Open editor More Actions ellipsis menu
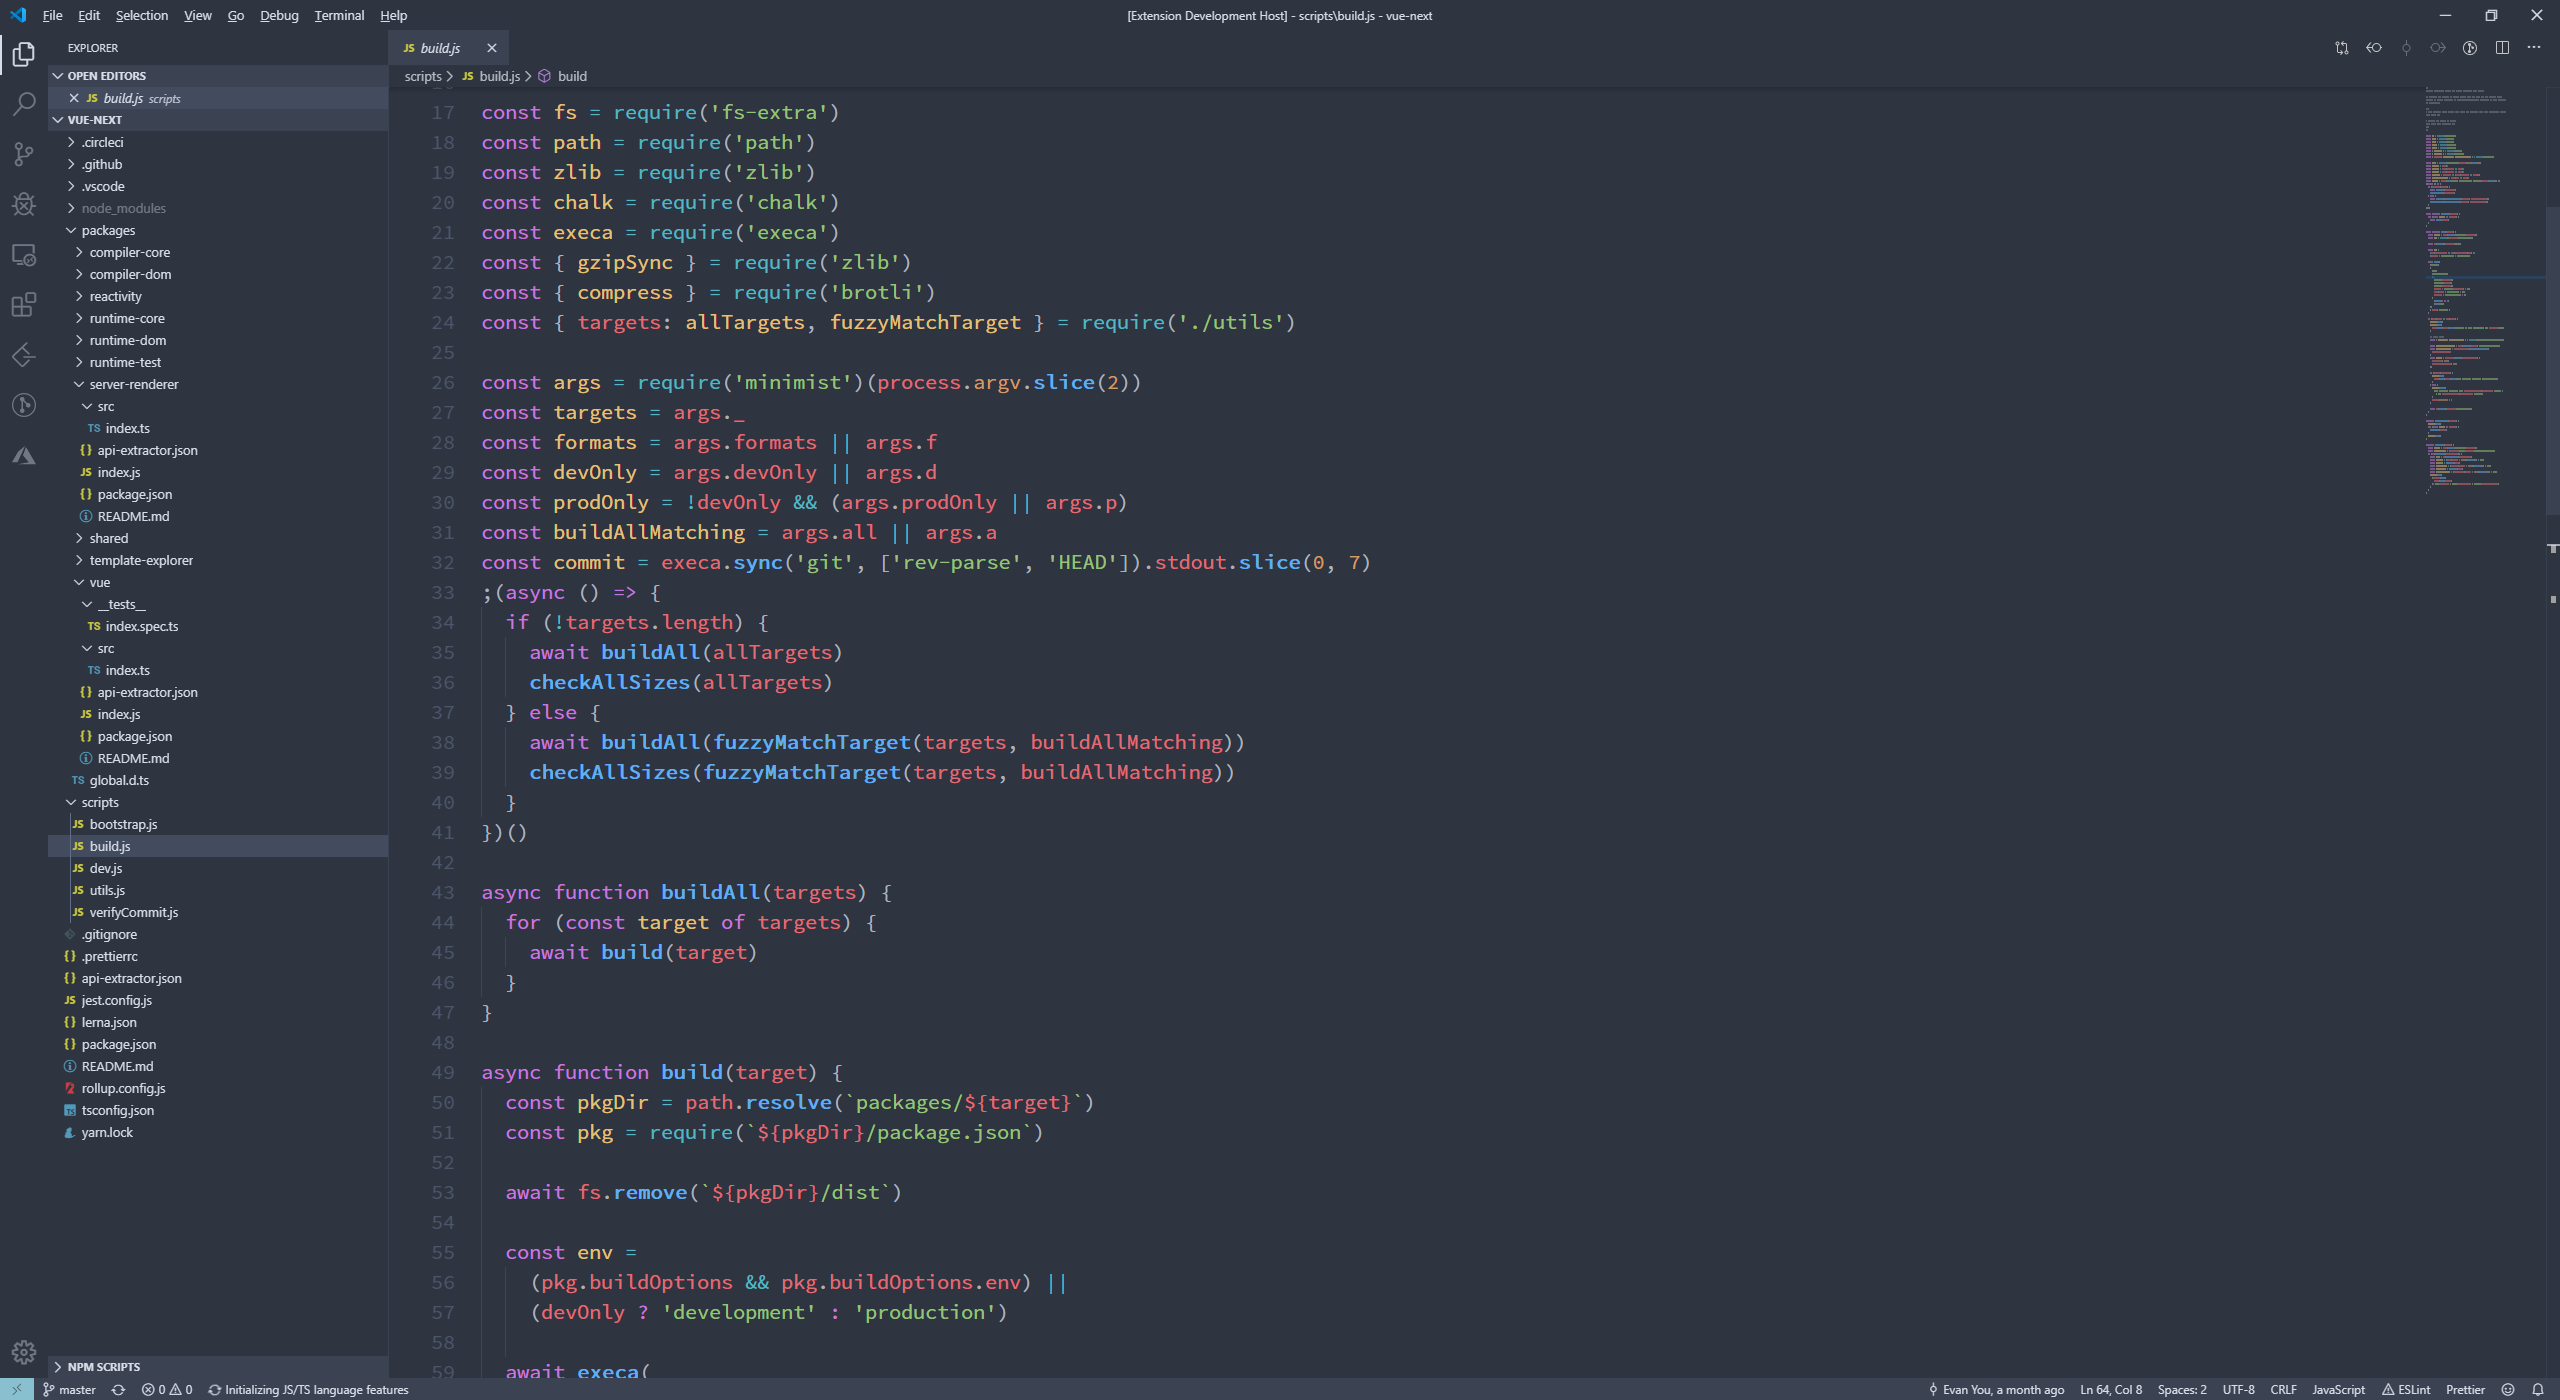2560x1400 pixels. [2534, 48]
